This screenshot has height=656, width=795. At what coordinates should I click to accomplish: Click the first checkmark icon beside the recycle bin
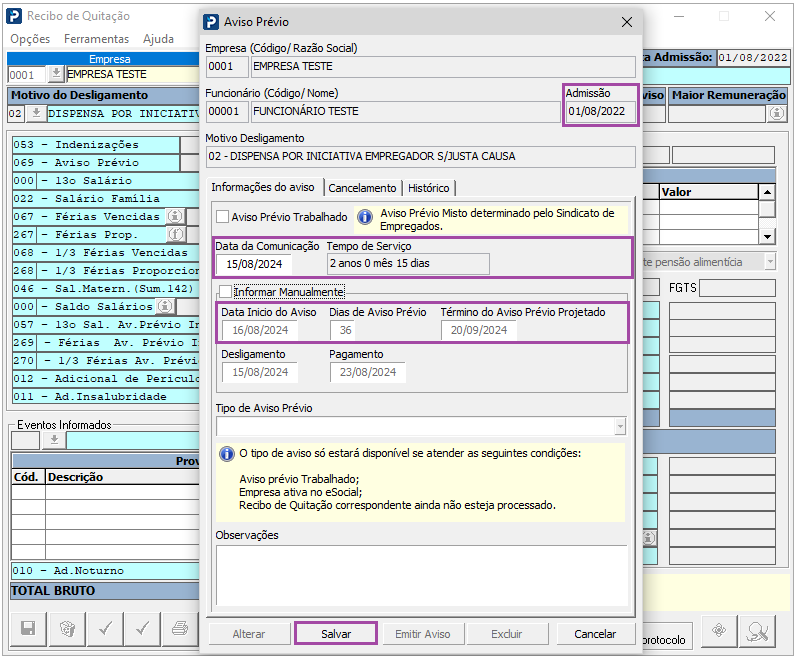tap(105, 629)
